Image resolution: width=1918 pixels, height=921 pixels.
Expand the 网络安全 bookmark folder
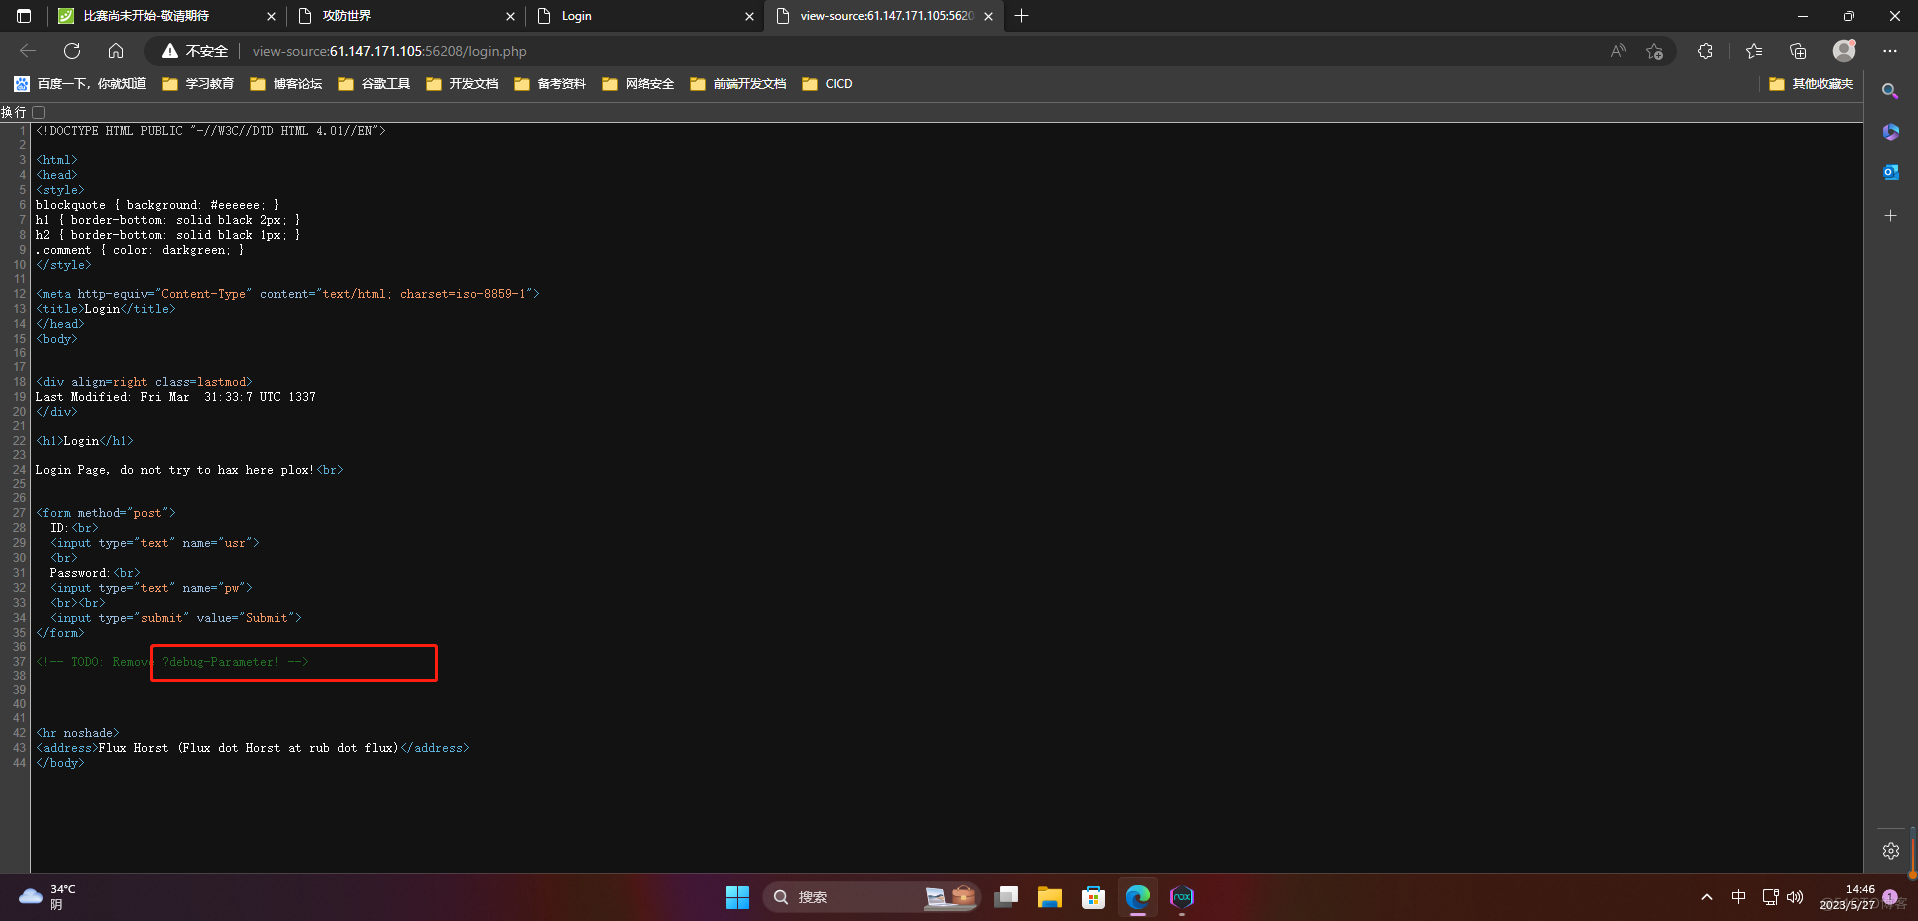click(x=638, y=84)
